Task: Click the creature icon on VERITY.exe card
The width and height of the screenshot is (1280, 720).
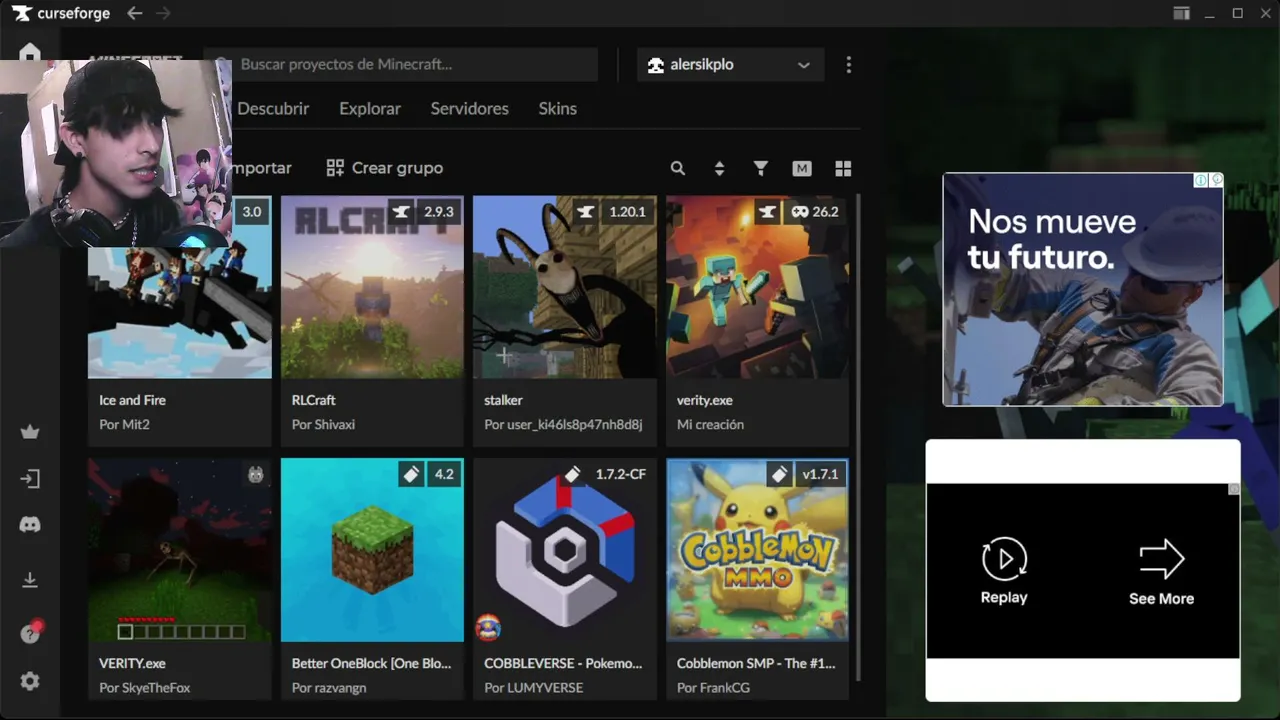Action: tap(256, 474)
